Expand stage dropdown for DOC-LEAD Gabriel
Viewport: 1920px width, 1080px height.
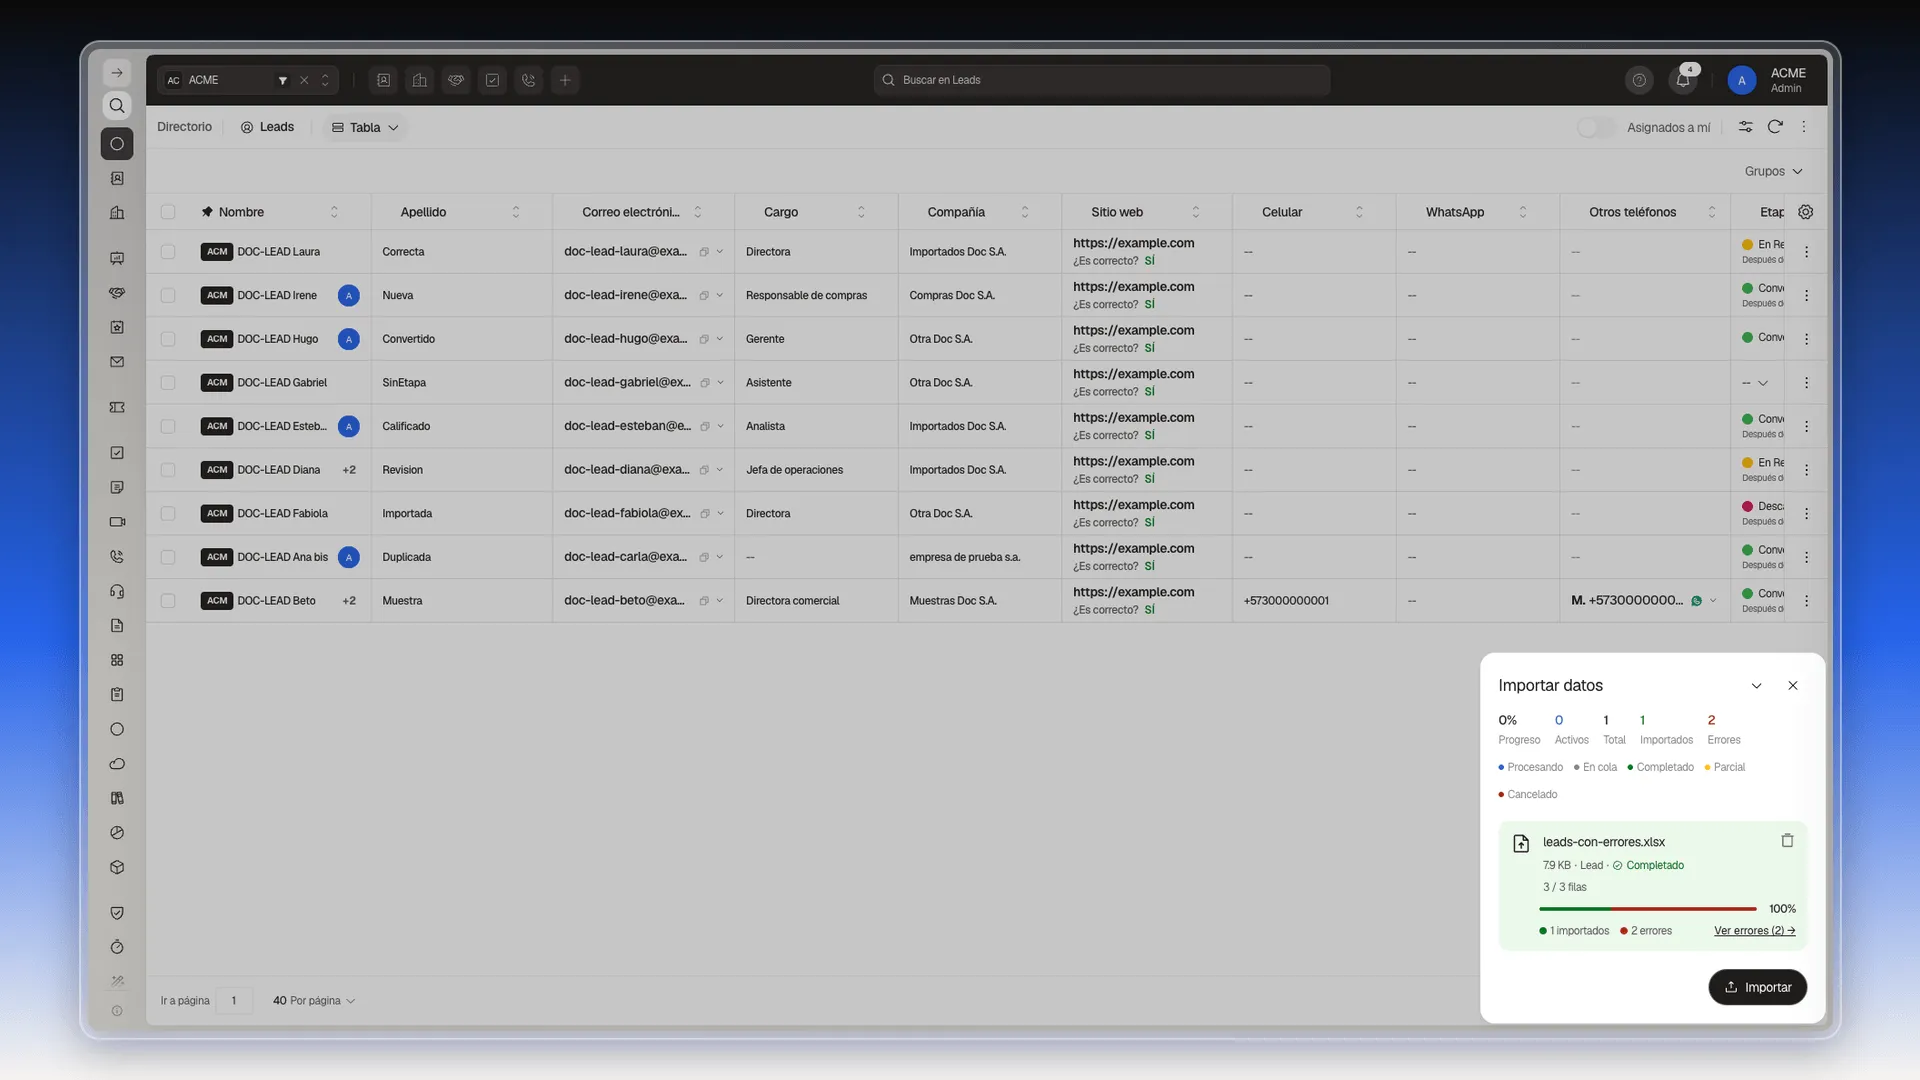point(1763,383)
